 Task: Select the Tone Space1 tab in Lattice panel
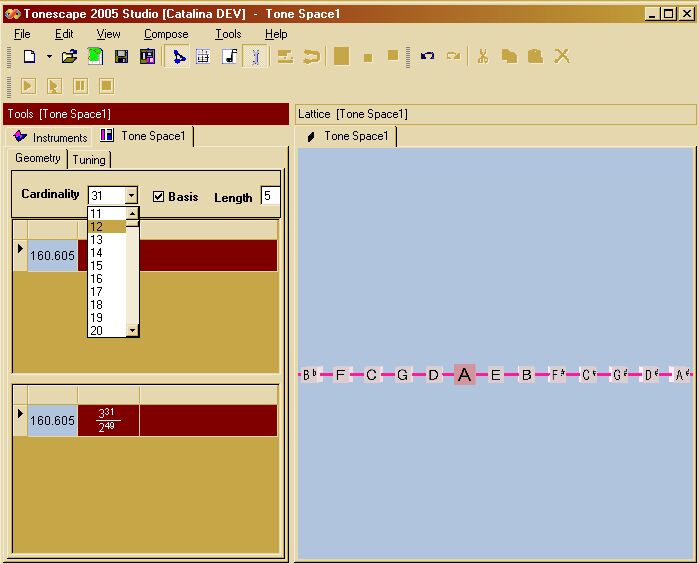[348, 136]
